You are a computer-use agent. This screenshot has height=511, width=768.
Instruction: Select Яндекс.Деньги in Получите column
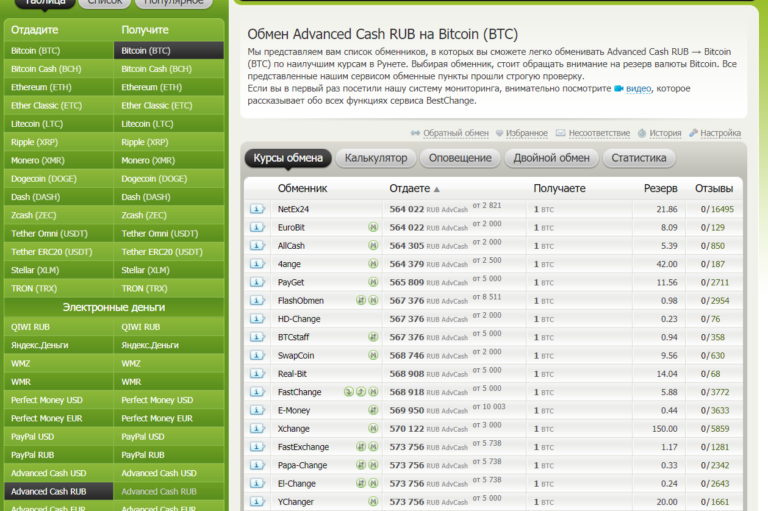(x=169, y=345)
